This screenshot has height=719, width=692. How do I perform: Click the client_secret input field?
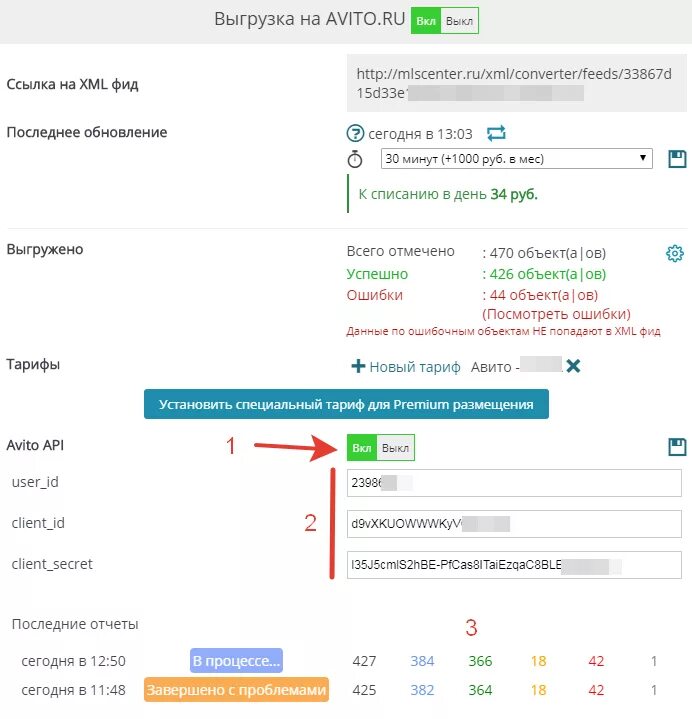[x=514, y=564]
